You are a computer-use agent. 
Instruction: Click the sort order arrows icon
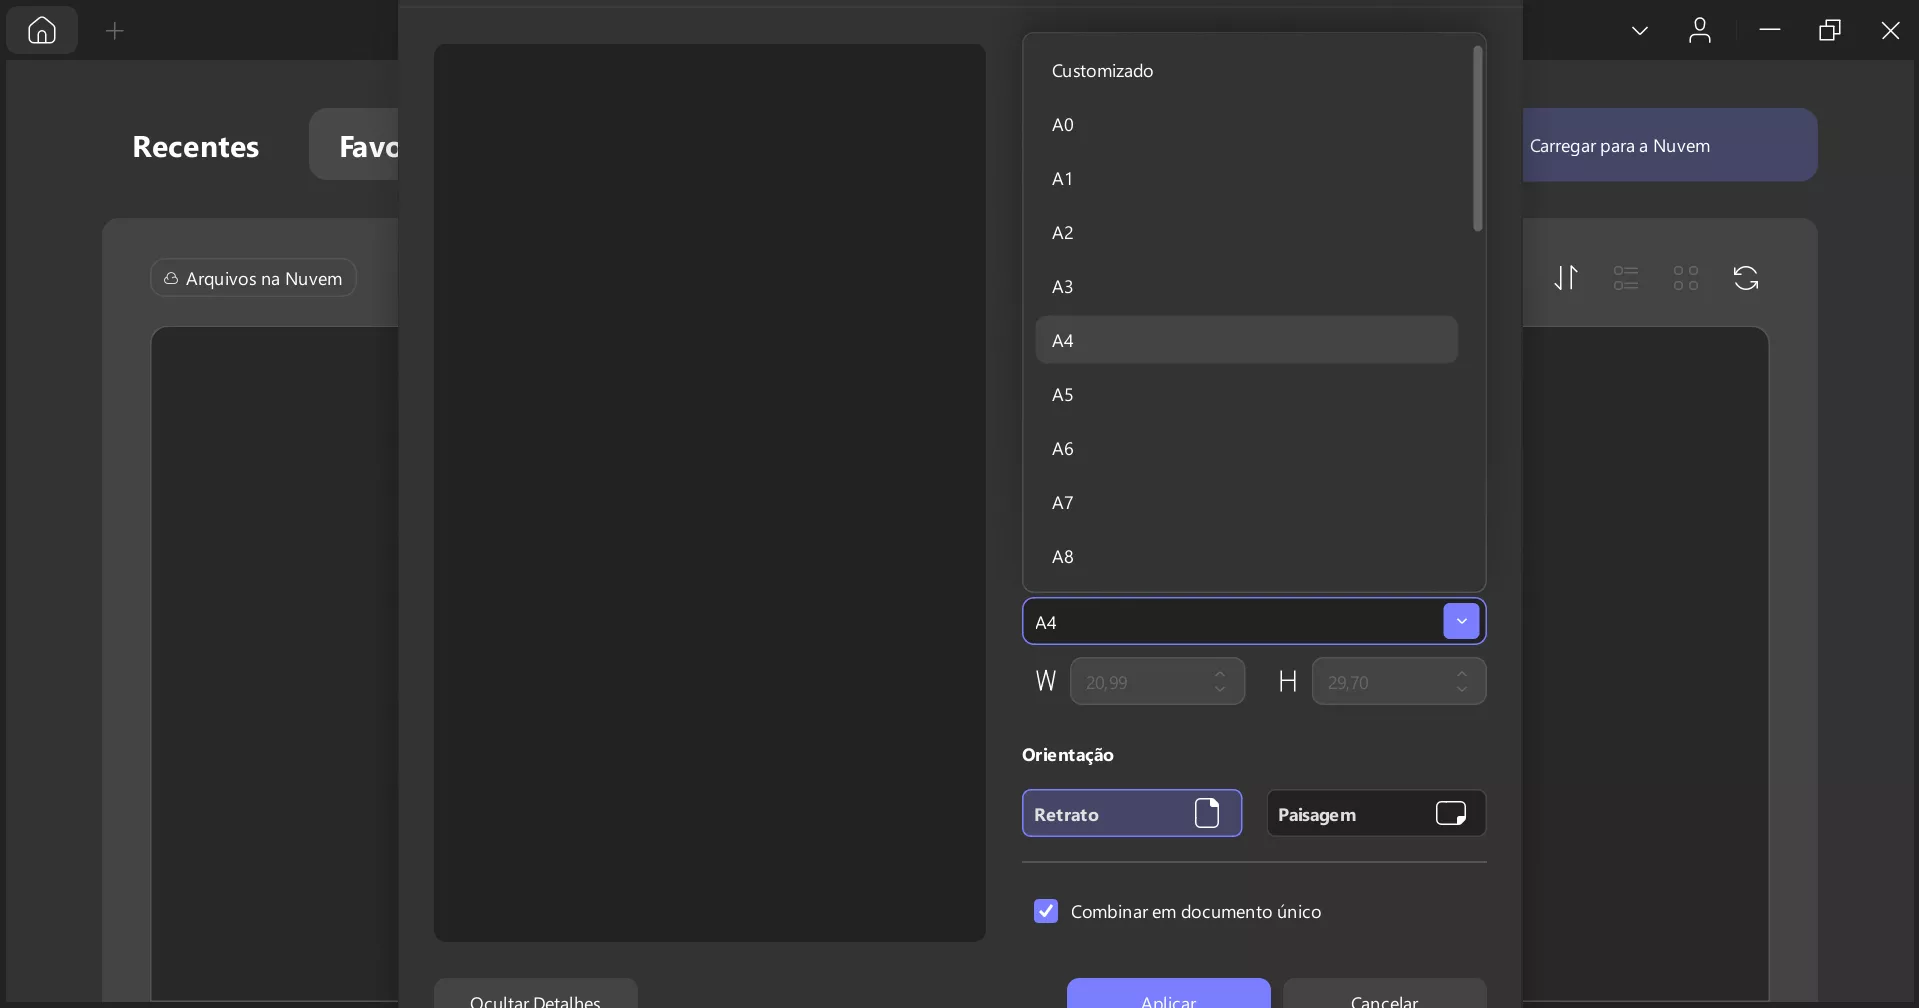tap(1566, 278)
